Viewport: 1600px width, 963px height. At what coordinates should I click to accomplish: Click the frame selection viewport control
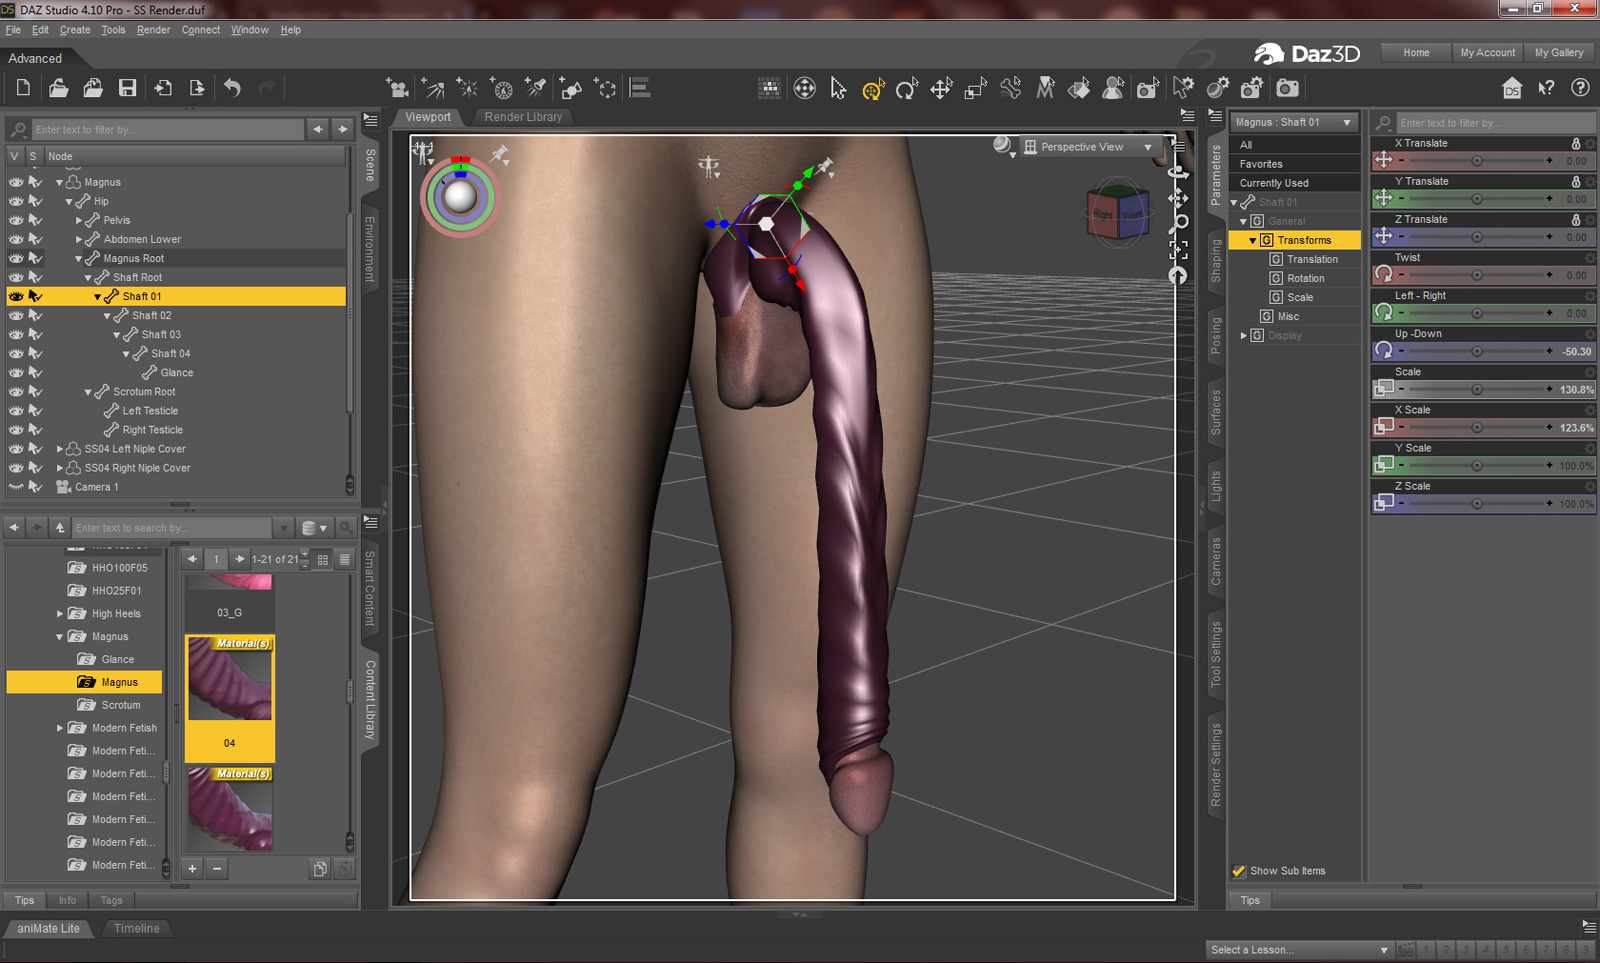(1178, 249)
